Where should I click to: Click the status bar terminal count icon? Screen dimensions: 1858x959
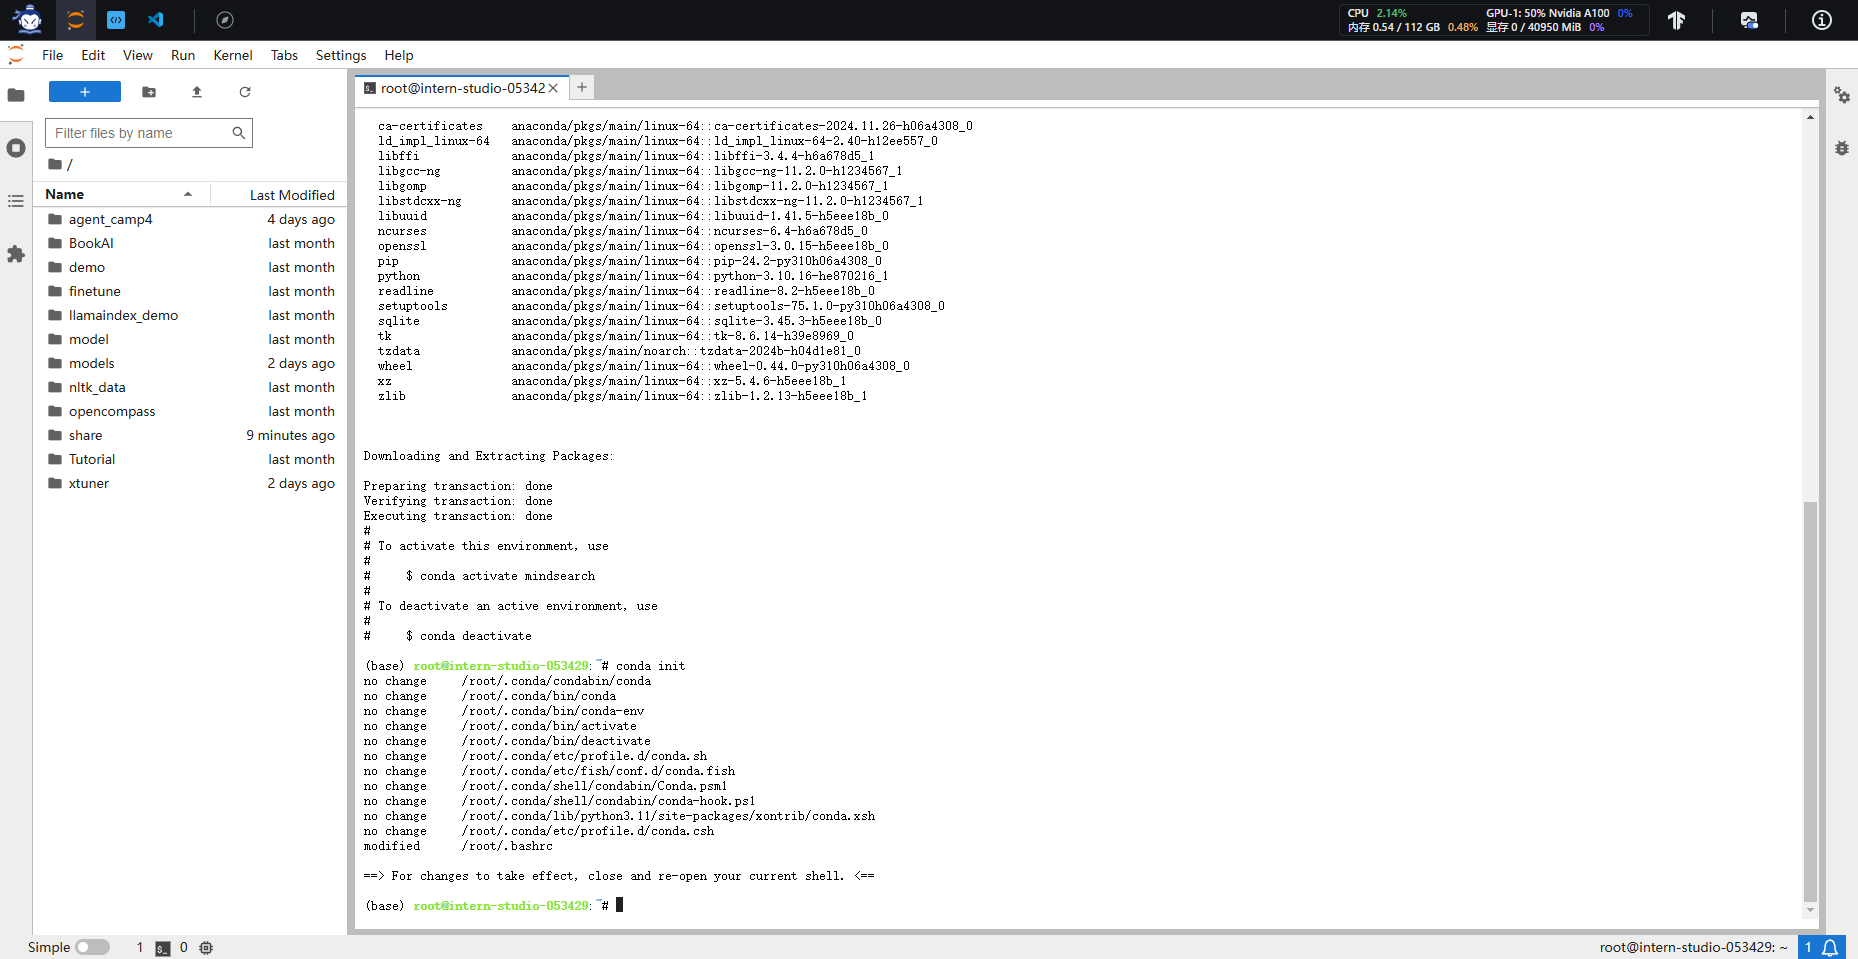(x=163, y=948)
